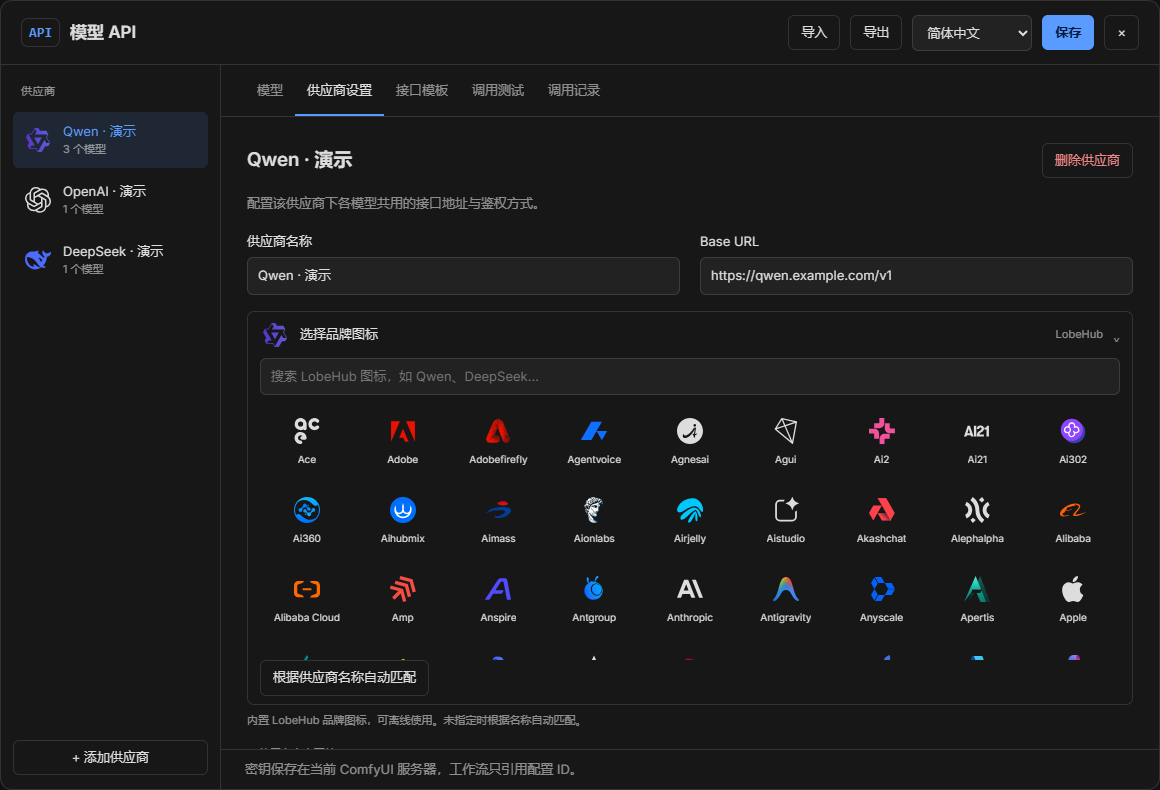Viewport: 1160px width, 790px height.
Task: Focus the Base URL input field
Action: [916, 276]
